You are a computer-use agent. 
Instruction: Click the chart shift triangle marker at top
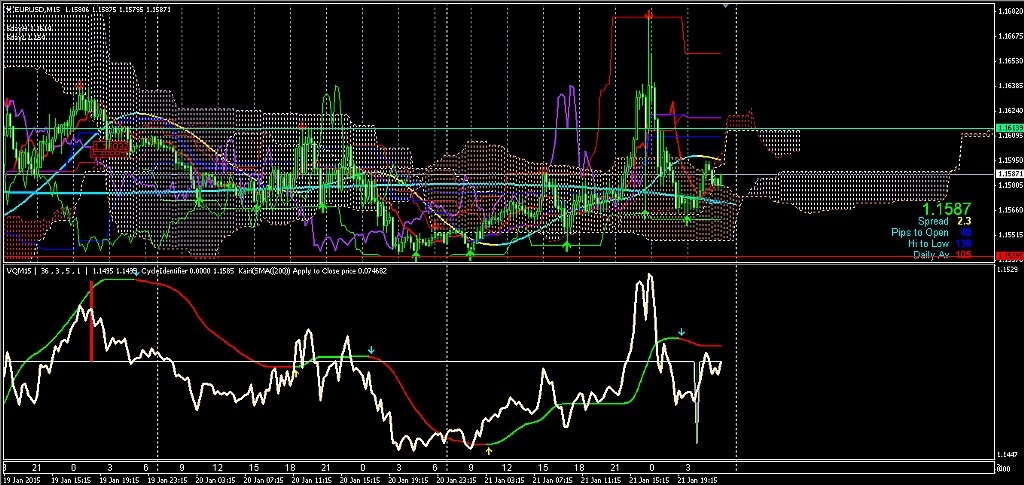(x=727, y=5)
